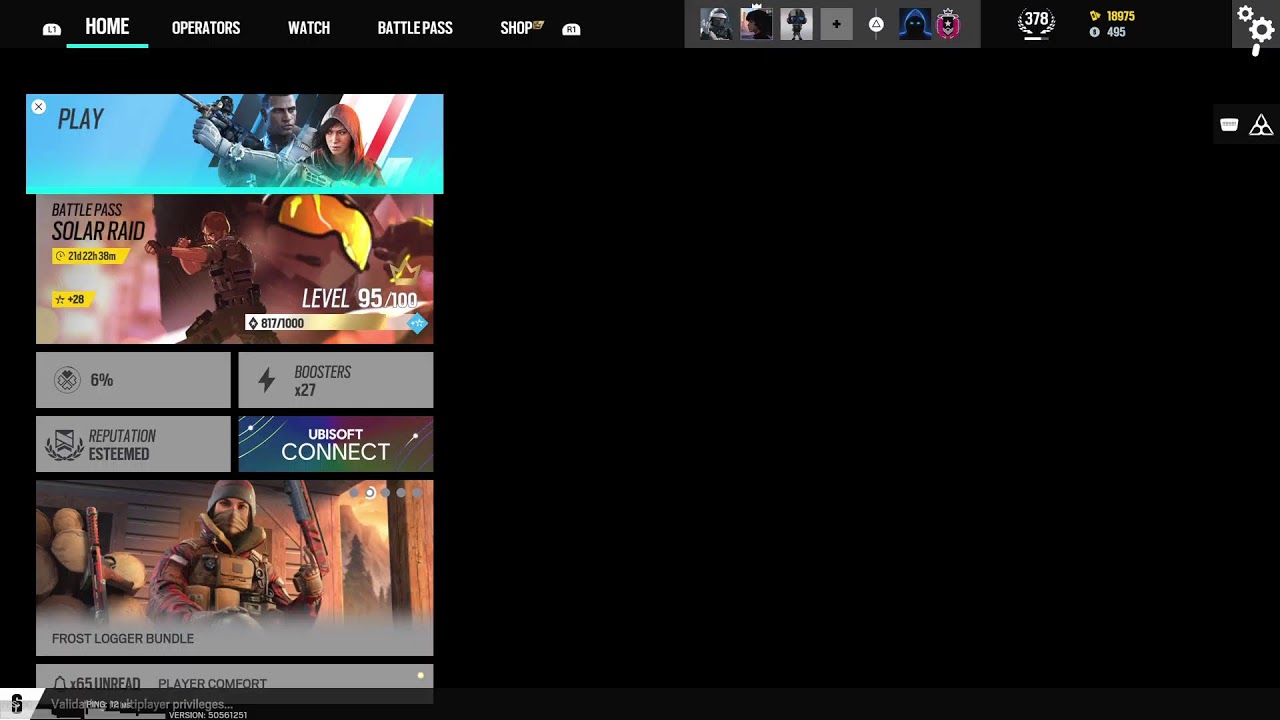Image resolution: width=1280 pixels, height=720 pixels.
Task: Open the Boosters x27 tile
Action: [x=335, y=380]
